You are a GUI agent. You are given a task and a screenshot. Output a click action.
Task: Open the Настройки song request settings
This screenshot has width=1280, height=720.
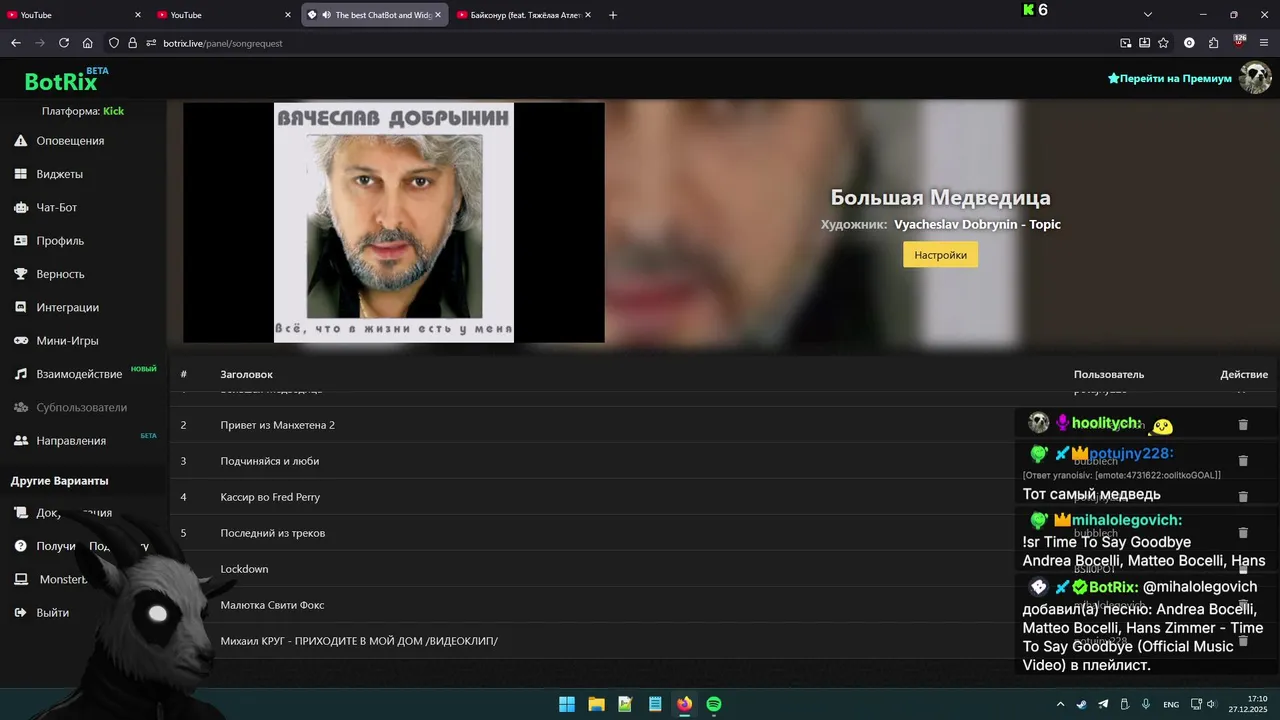click(940, 255)
